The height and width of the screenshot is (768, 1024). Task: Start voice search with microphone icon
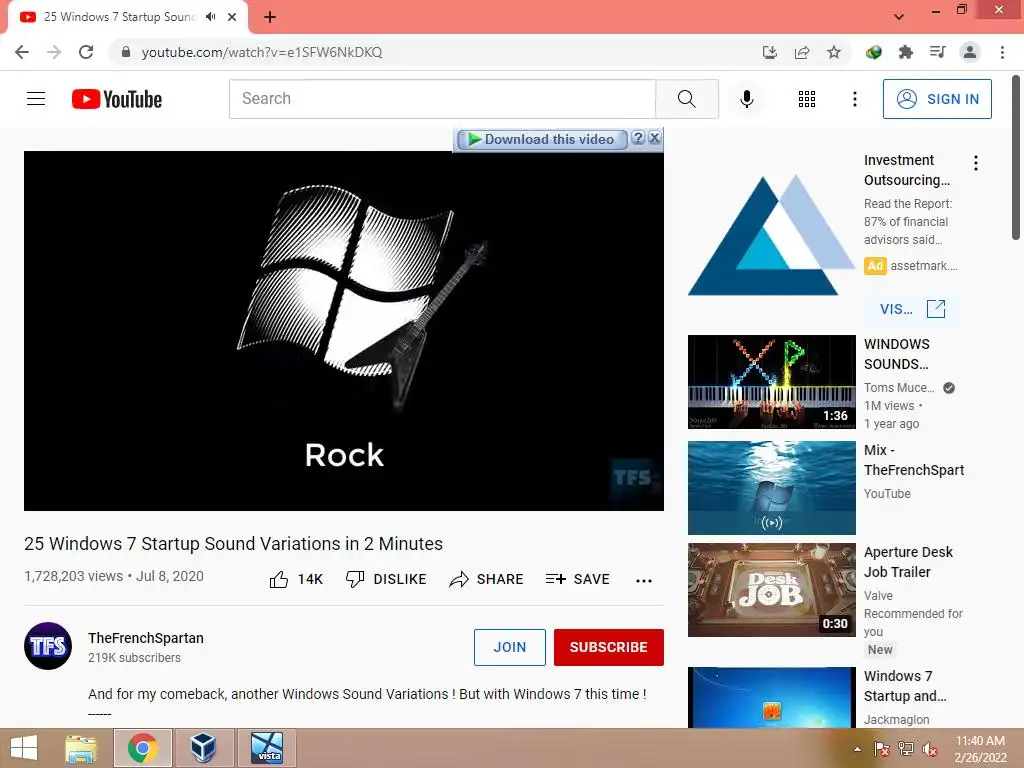coord(746,99)
